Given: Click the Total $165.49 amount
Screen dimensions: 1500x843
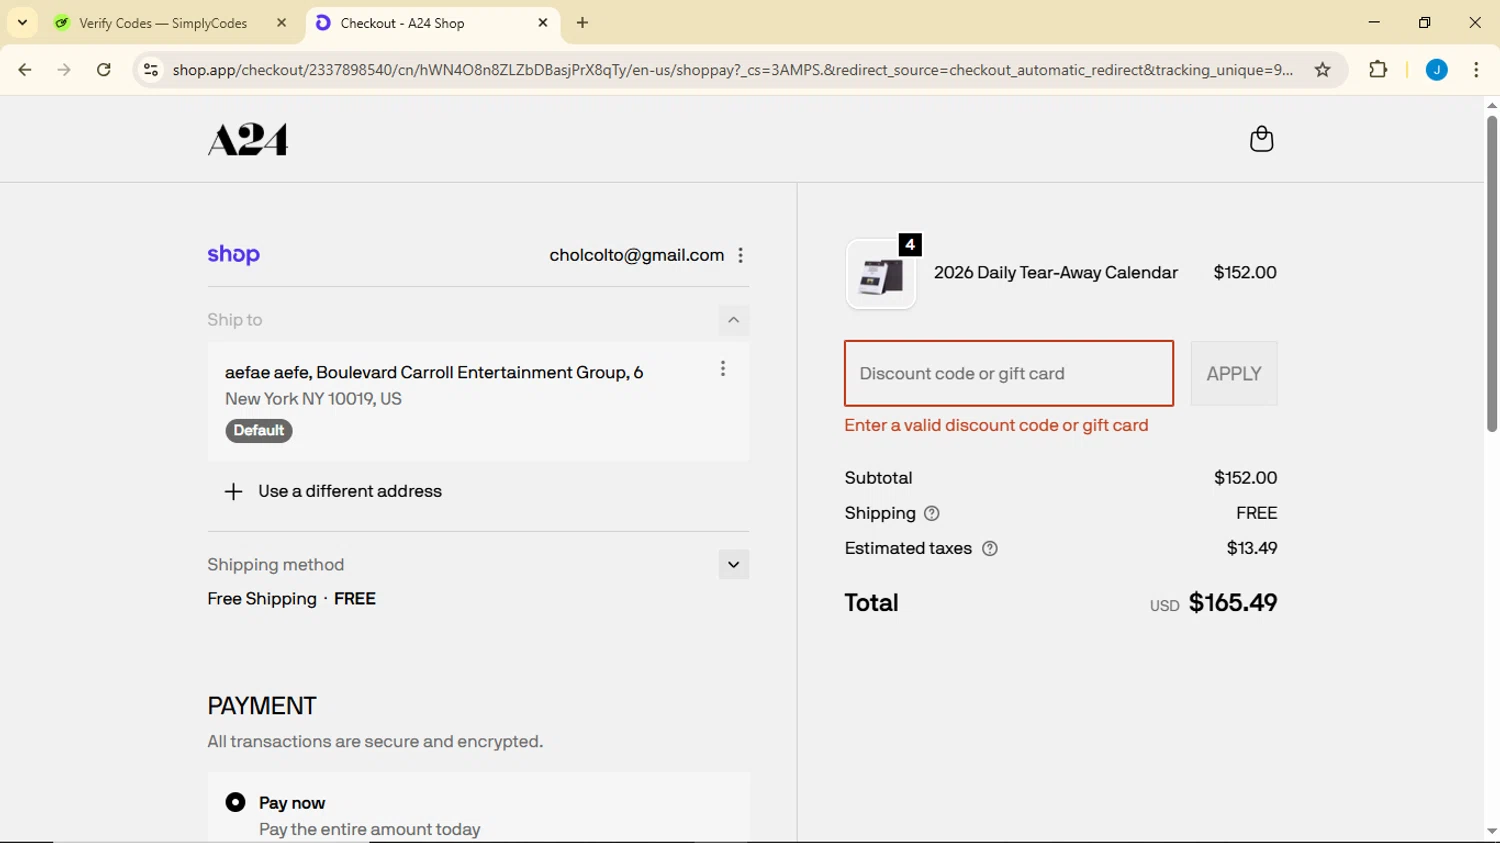Looking at the screenshot, I should (1233, 603).
